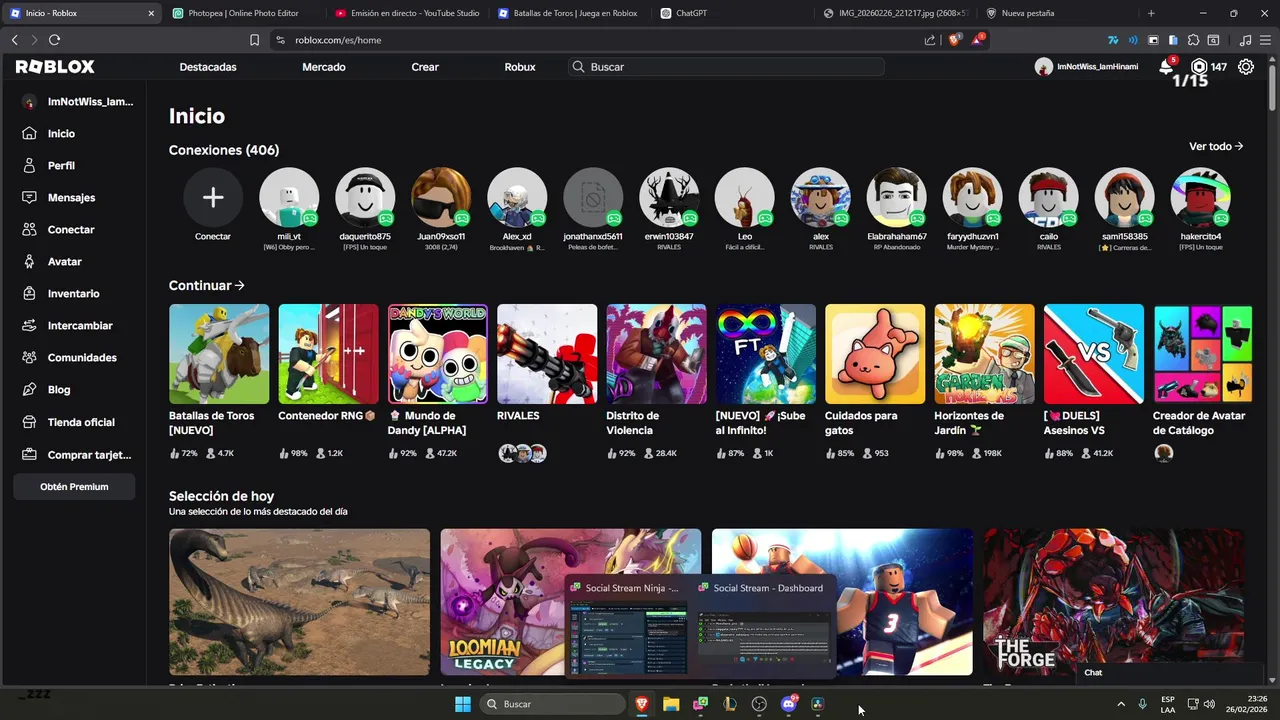Open Horizontes de Jardín game thumbnail
The width and height of the screenshot is (1280, 720).
pos(984,354)
